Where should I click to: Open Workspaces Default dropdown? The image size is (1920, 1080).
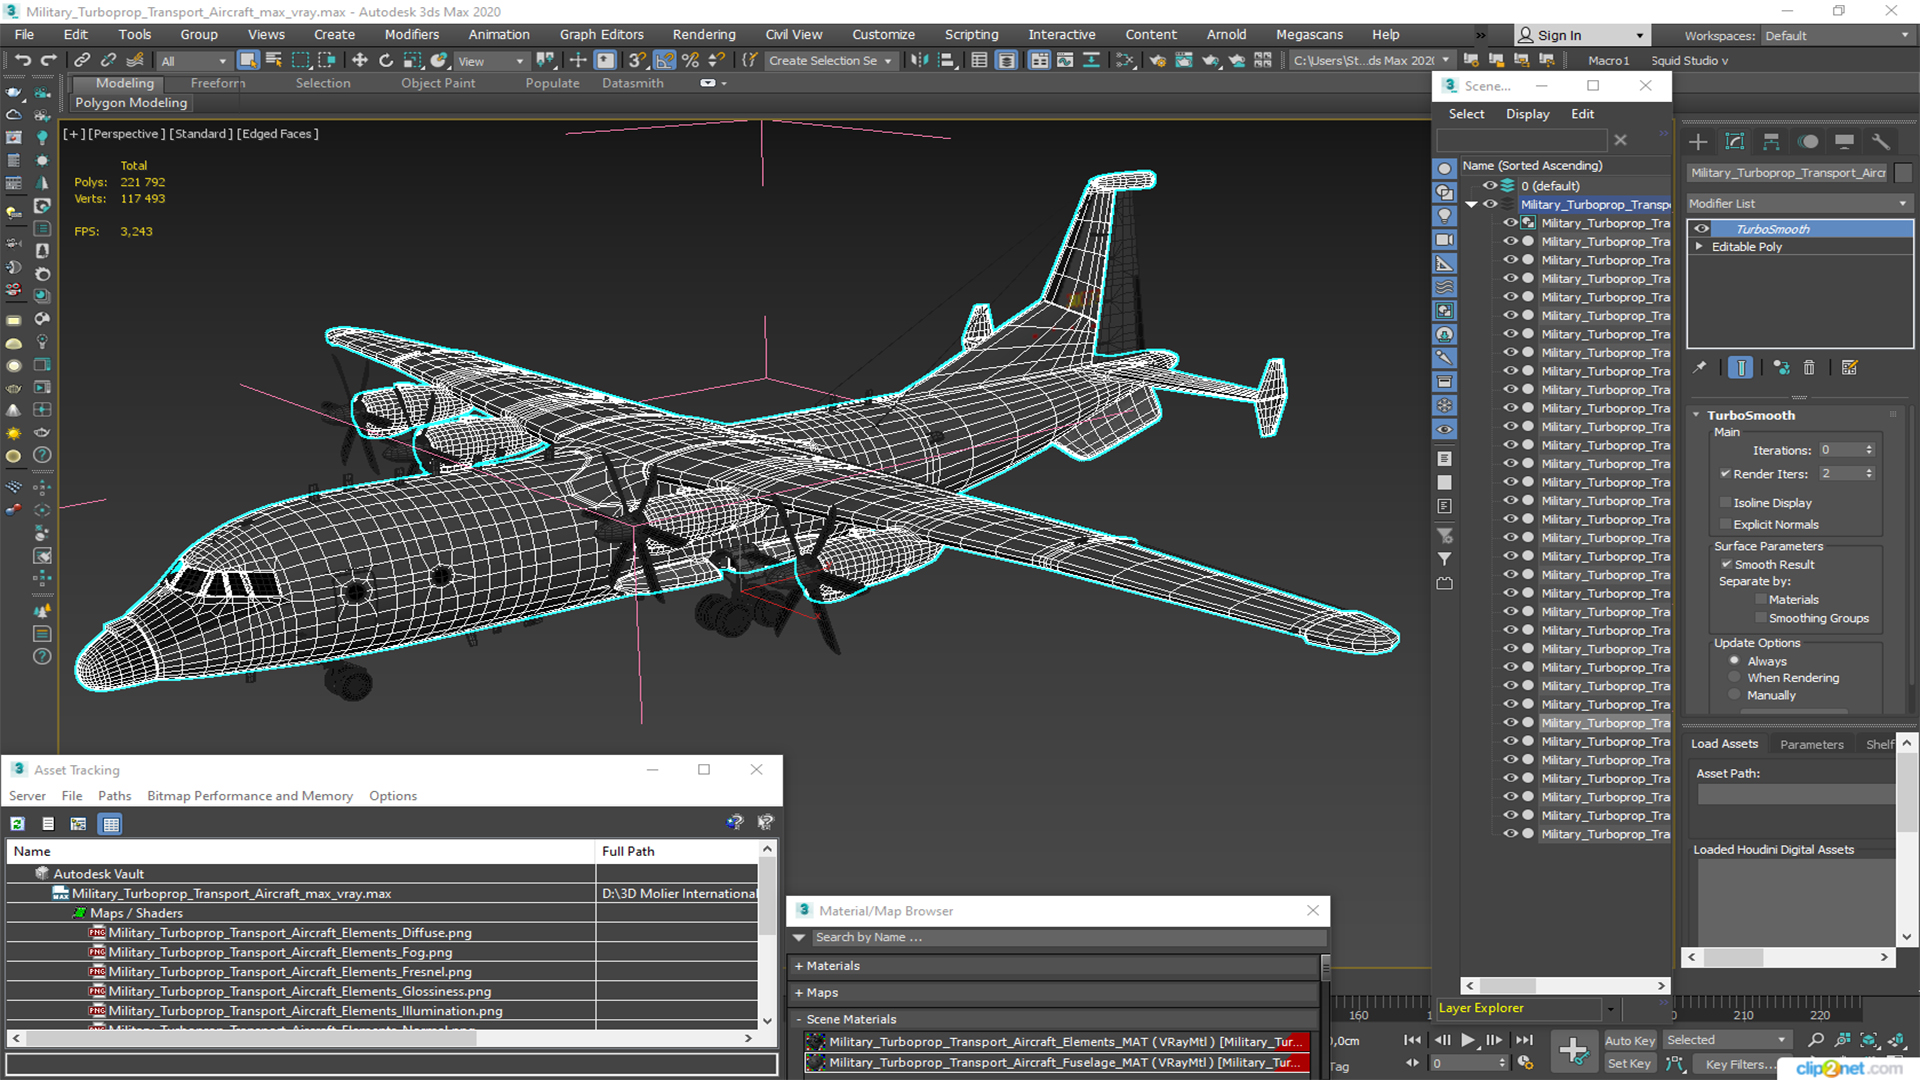pyautogui.click(x=1837, y=36)
